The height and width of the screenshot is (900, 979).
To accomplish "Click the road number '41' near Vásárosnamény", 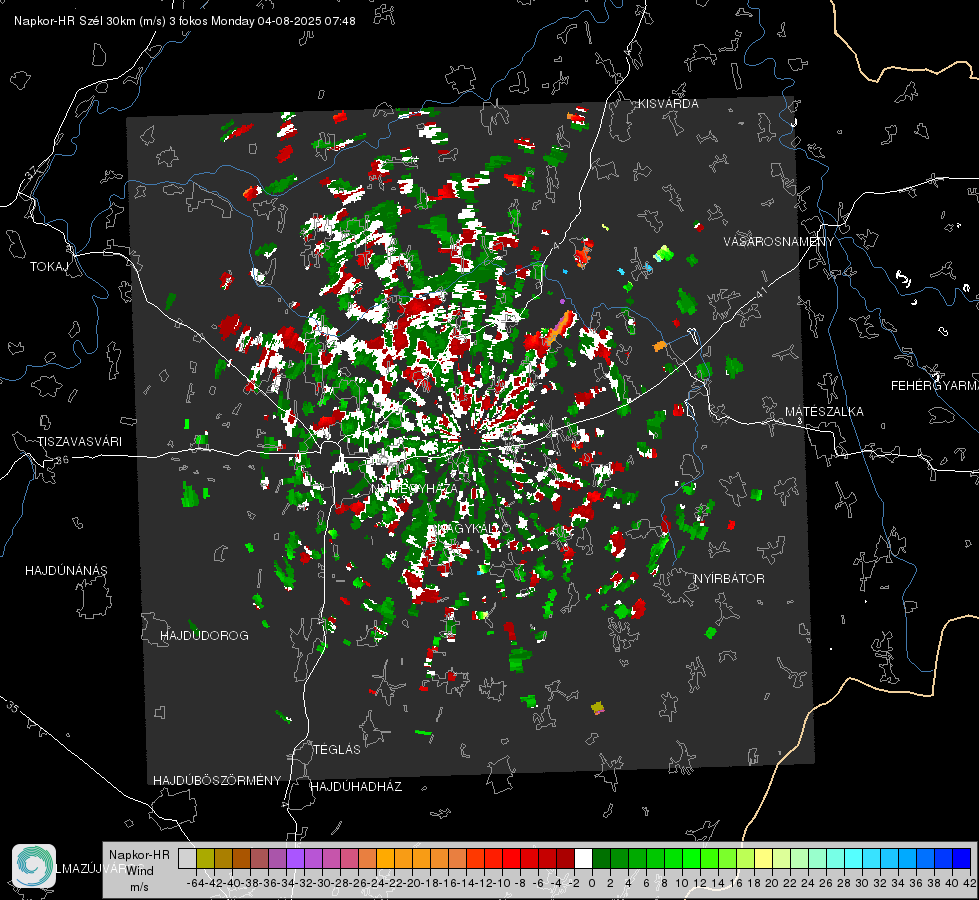I will (760, 292).
